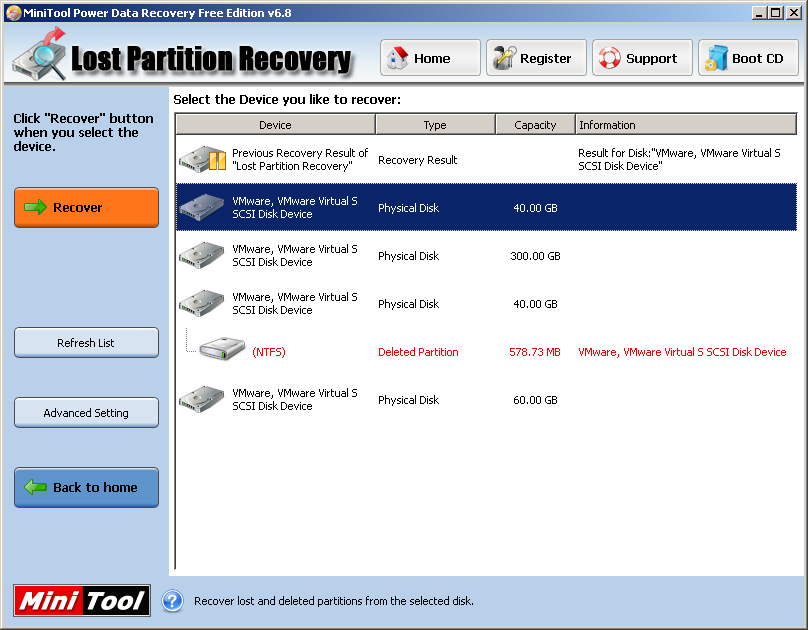The image size is (808, 630).
Task: Click the Register keys icon
Action: tap(504, 58)
